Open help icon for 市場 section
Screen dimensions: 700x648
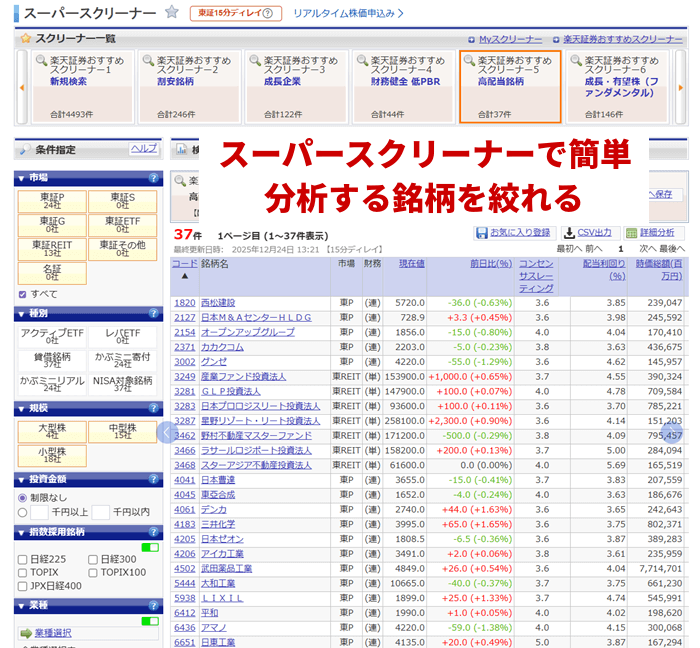point(153,178)
